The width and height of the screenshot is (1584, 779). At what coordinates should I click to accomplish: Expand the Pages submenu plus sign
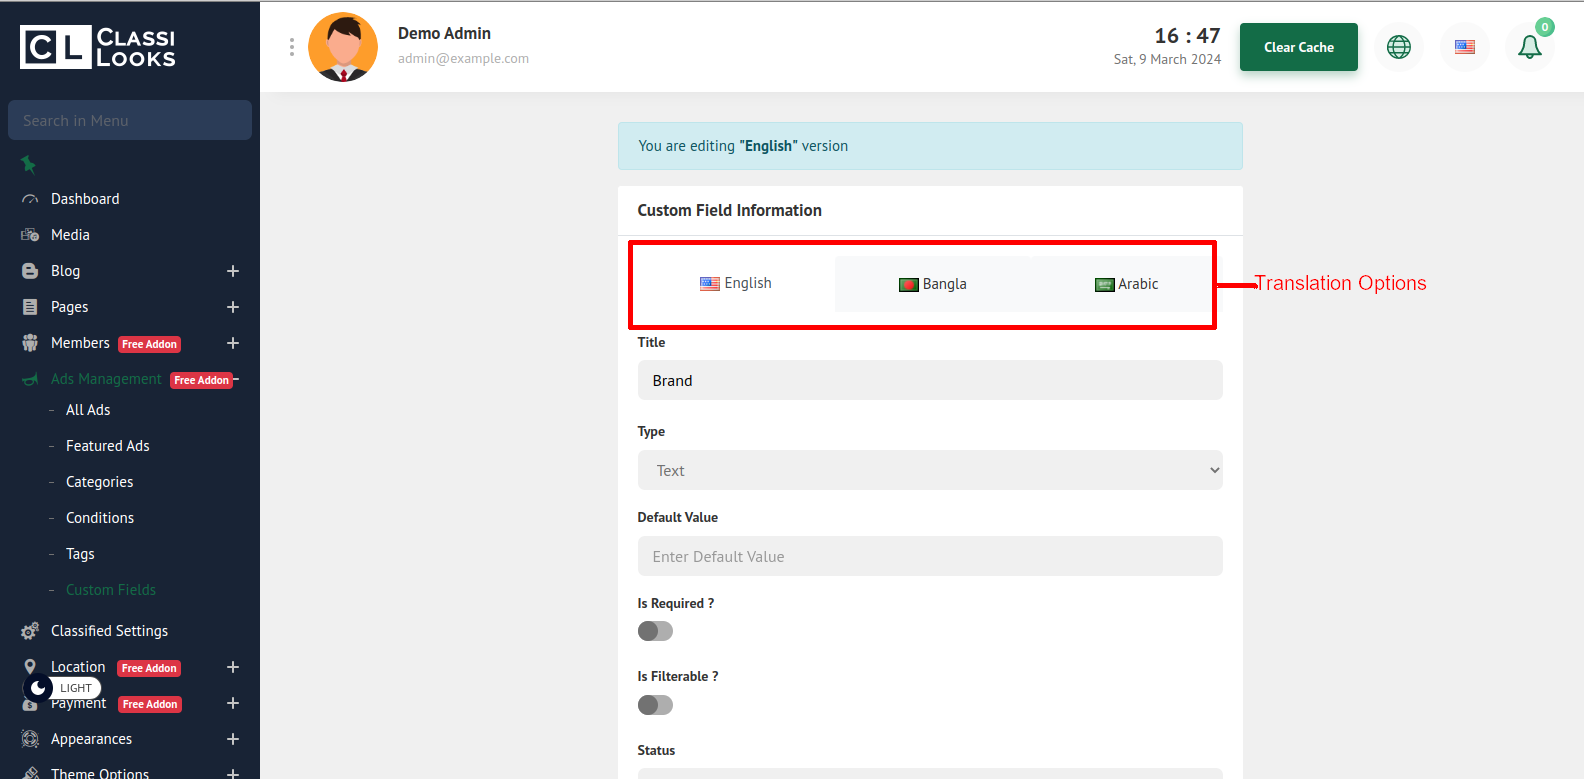click(233, 307)
